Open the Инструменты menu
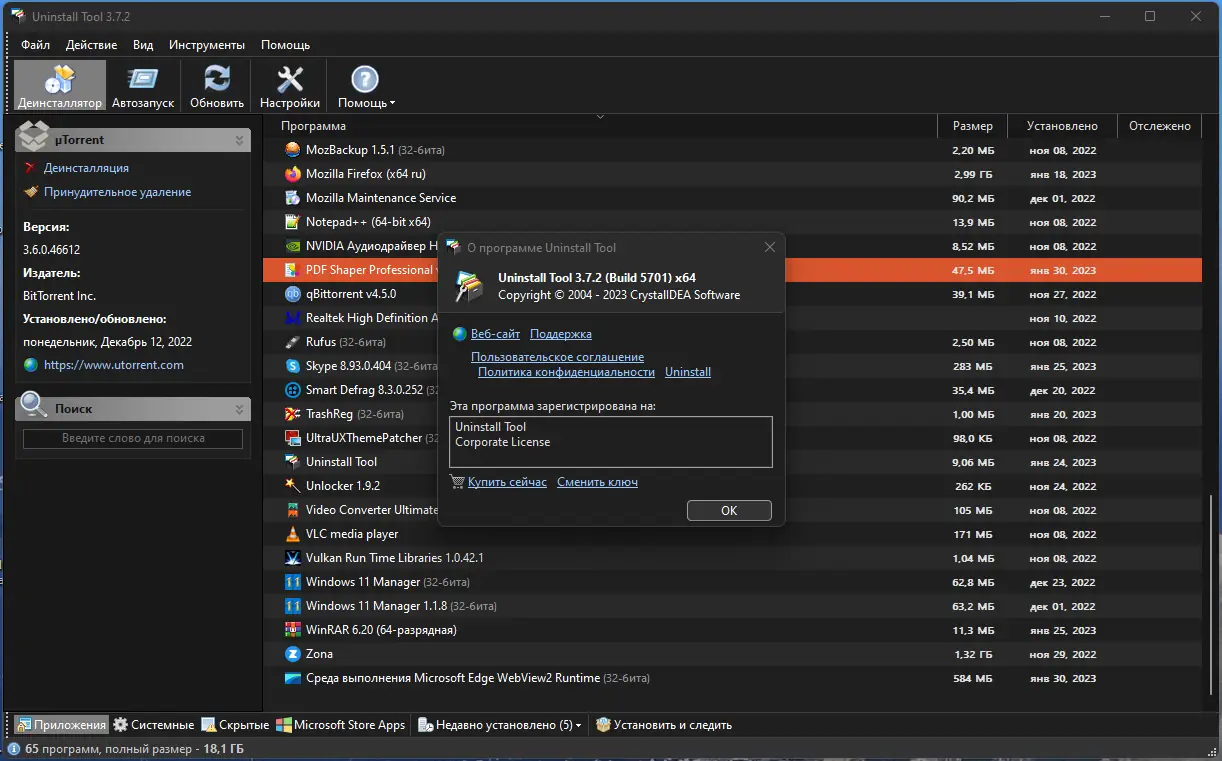This screenshot has width=1222, height=761. point(206,44)
